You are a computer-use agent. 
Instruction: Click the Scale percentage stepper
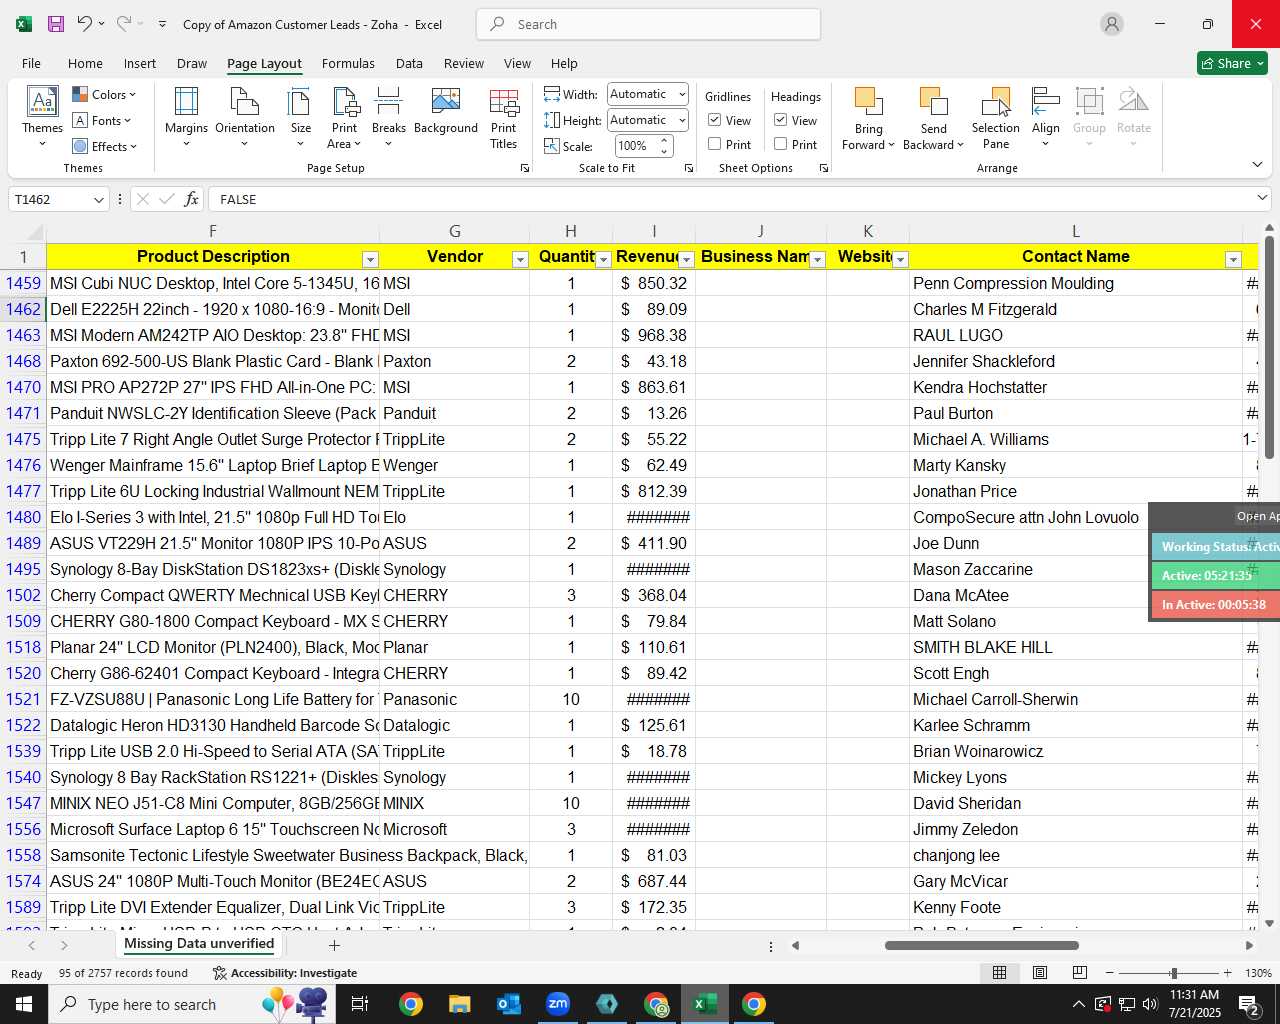[665, 146]
